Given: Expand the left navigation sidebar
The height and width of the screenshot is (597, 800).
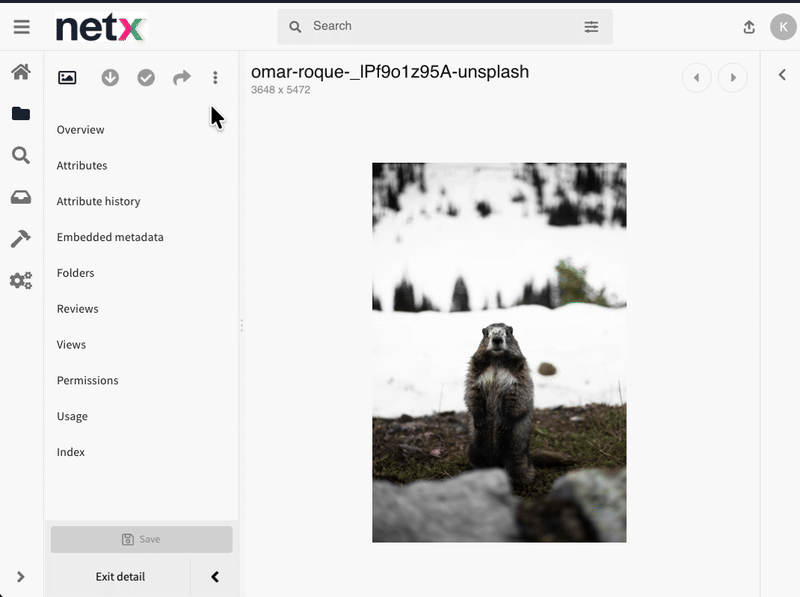Looking at the screenshot, I should pos(21,577).
